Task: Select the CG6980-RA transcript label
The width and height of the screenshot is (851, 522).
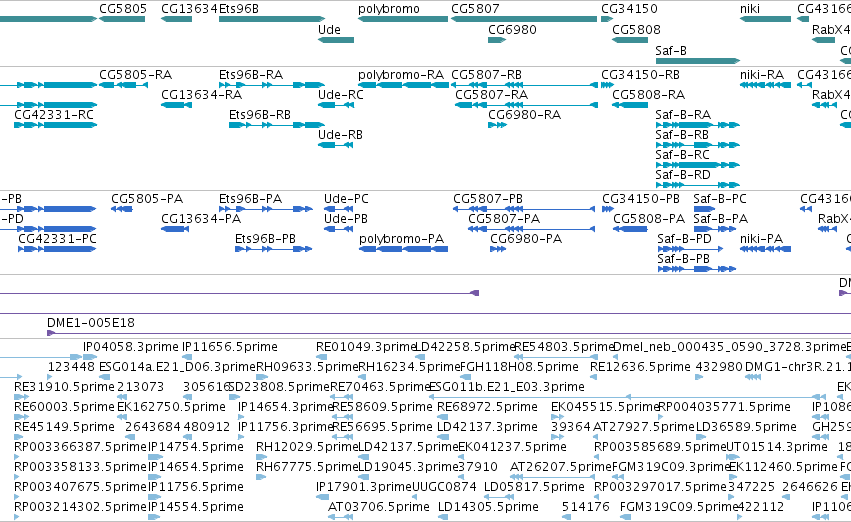Action: [x=524, y=114]
